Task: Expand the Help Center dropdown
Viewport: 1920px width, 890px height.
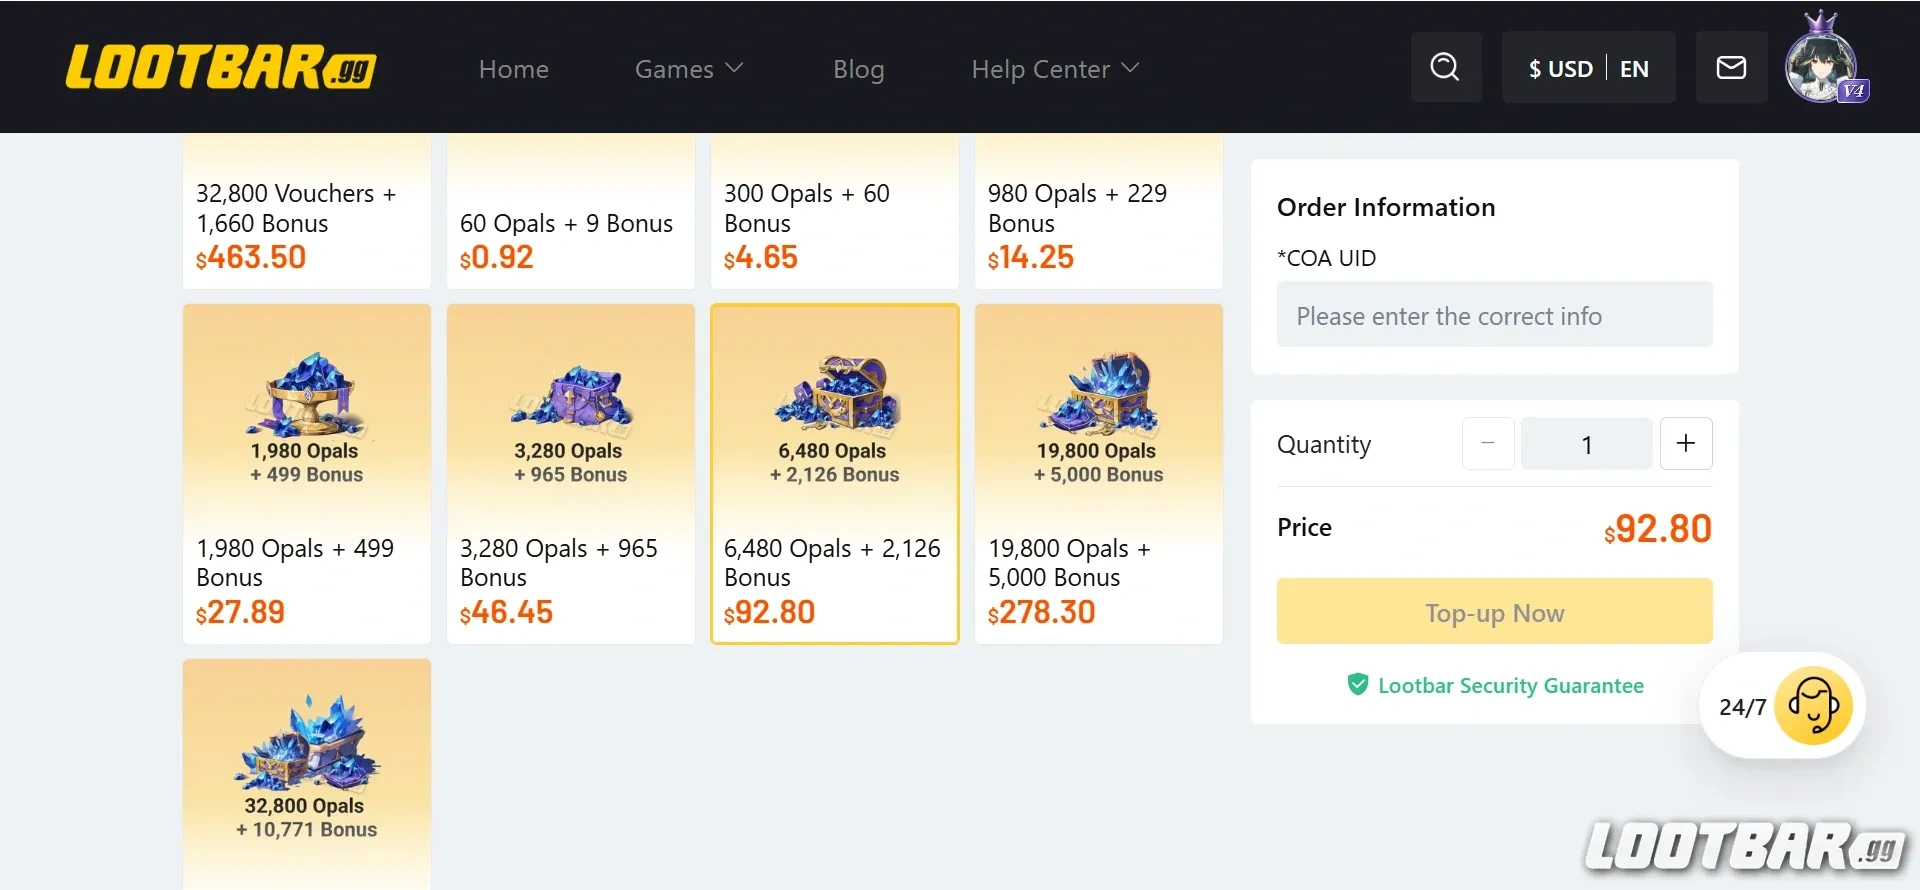Action: 1055,69
